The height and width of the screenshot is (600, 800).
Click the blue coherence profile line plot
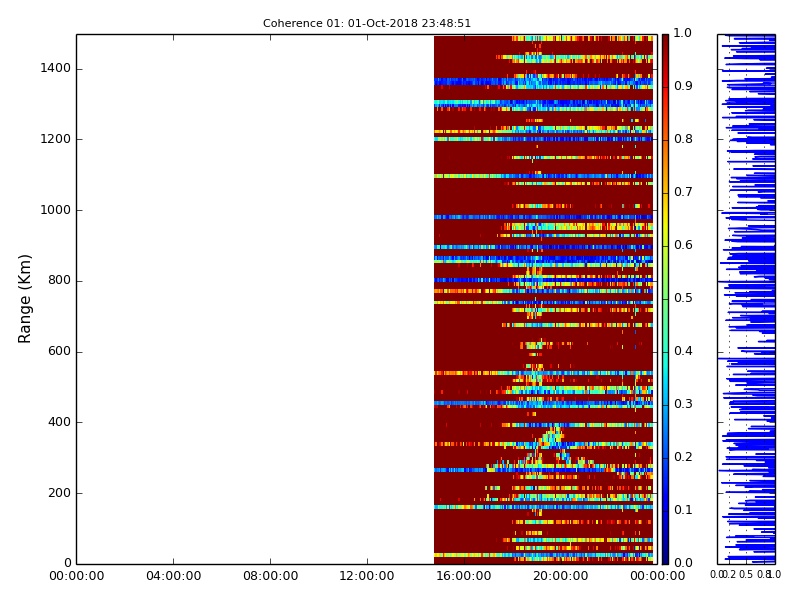[x=746, y=299]
